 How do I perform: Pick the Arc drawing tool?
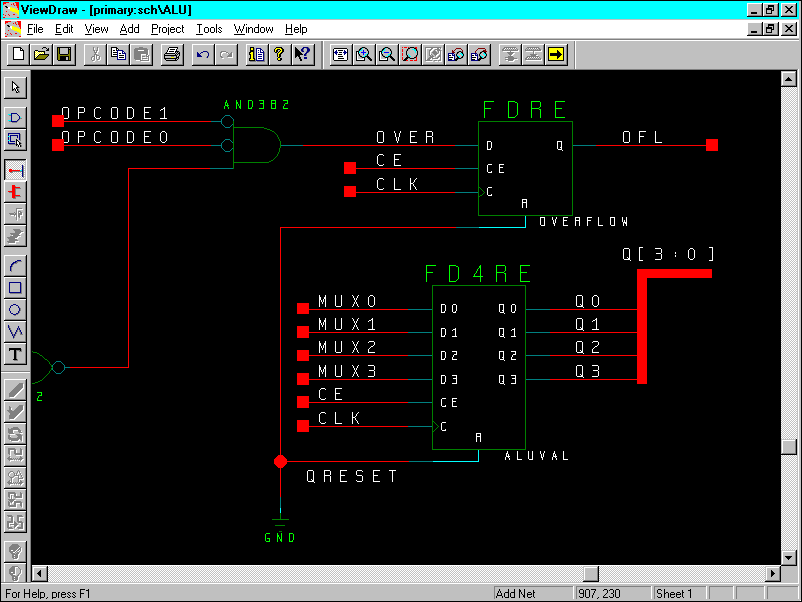(15, 265)
